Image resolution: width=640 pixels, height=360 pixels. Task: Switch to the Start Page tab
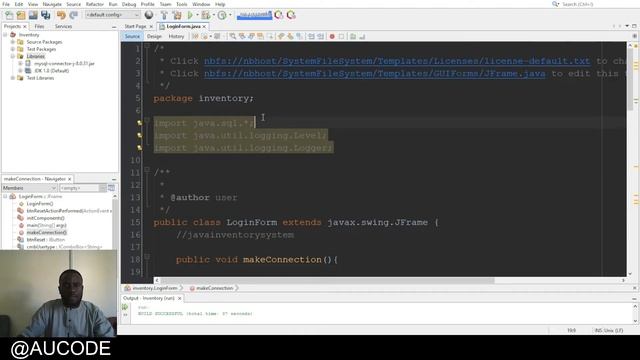pos(135,26)
